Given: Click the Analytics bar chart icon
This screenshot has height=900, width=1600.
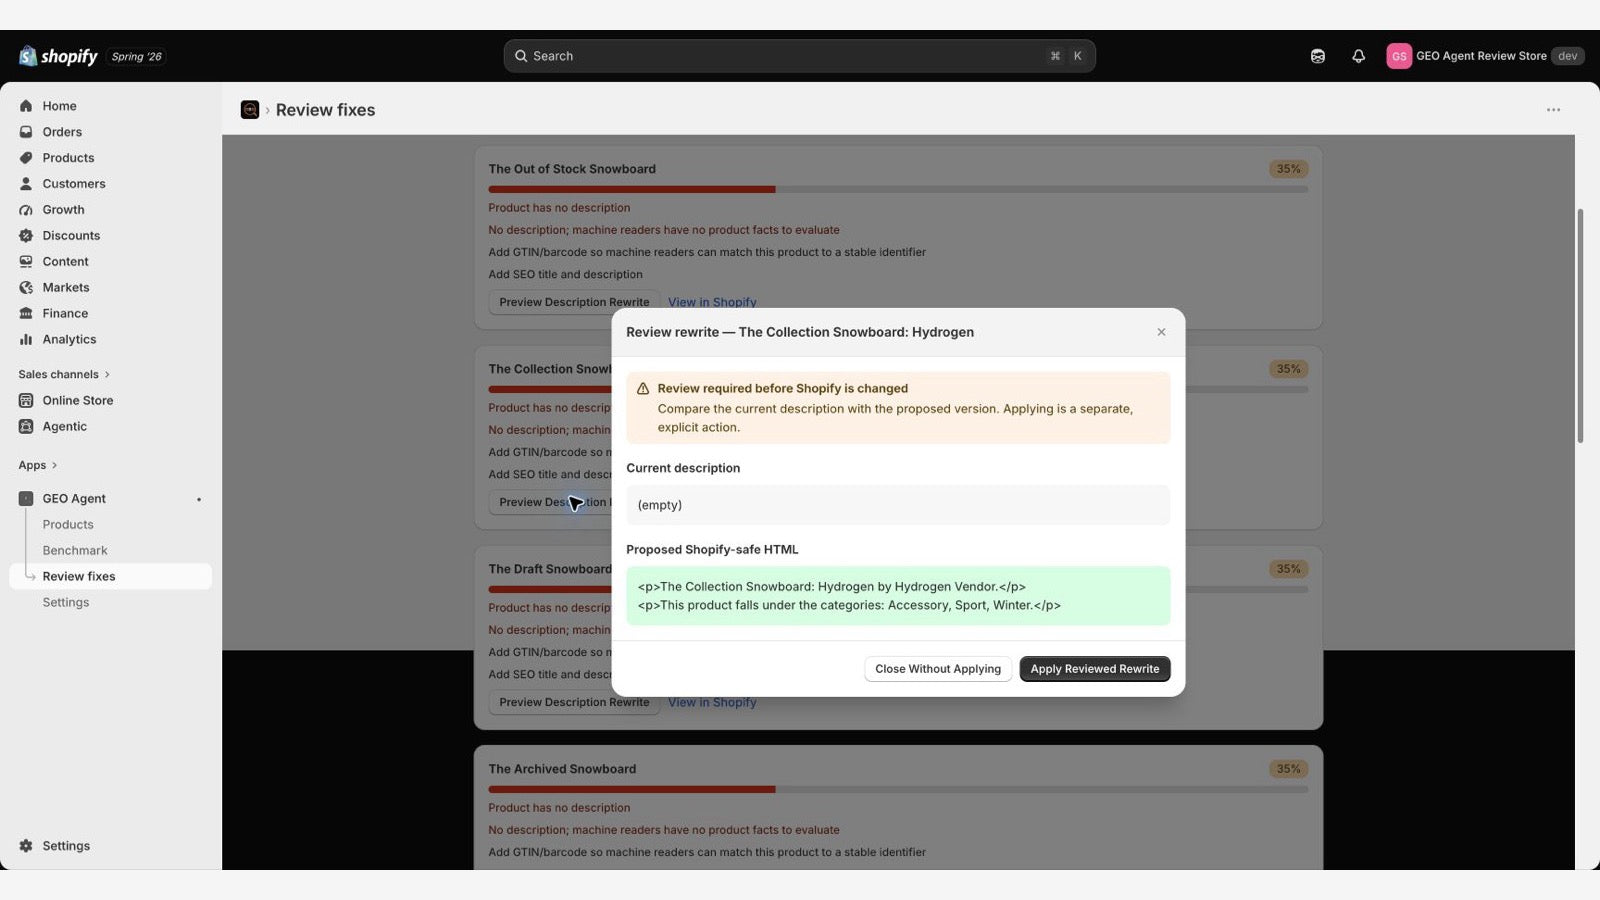Looking at the screenshot, I should tap(26, 340).
